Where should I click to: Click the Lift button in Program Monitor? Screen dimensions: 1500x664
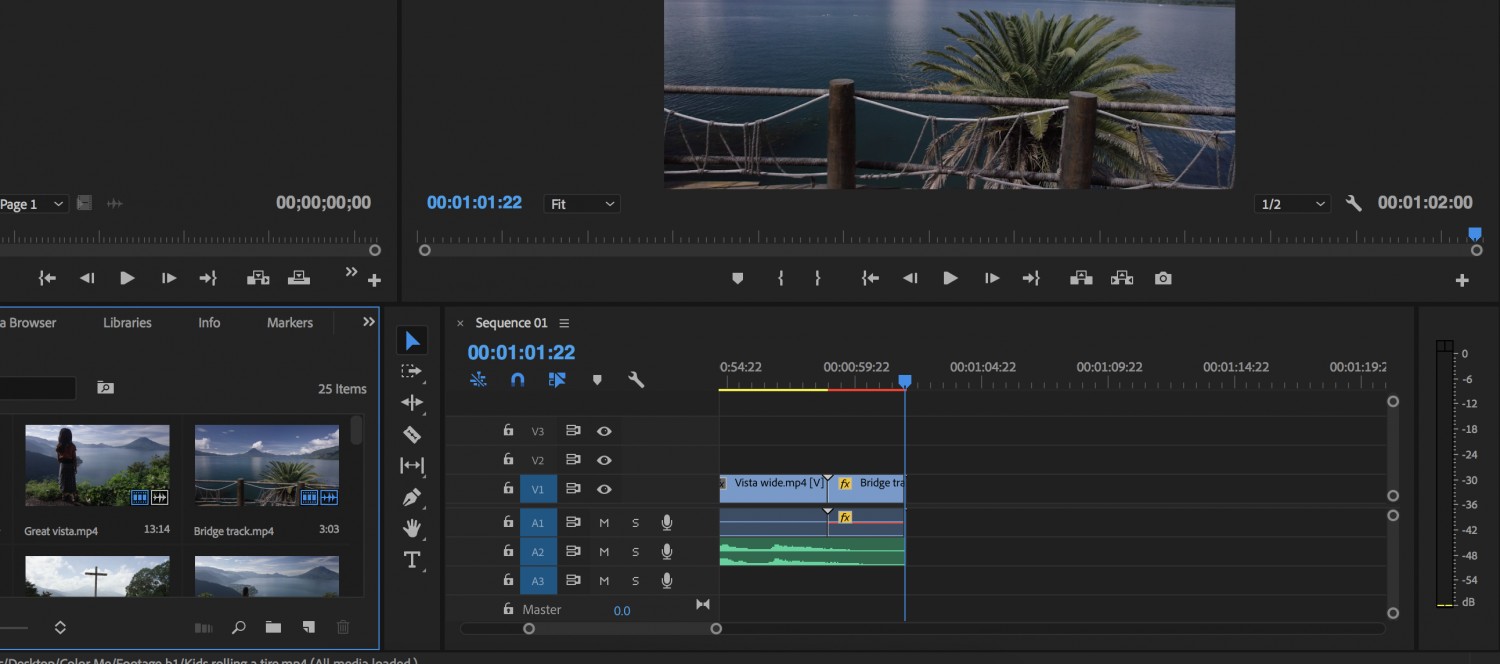(1081, 278)
